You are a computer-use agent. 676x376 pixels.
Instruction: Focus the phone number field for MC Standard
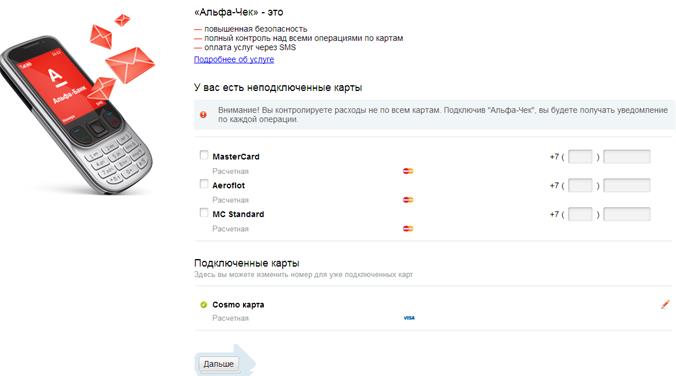[627, 214]
